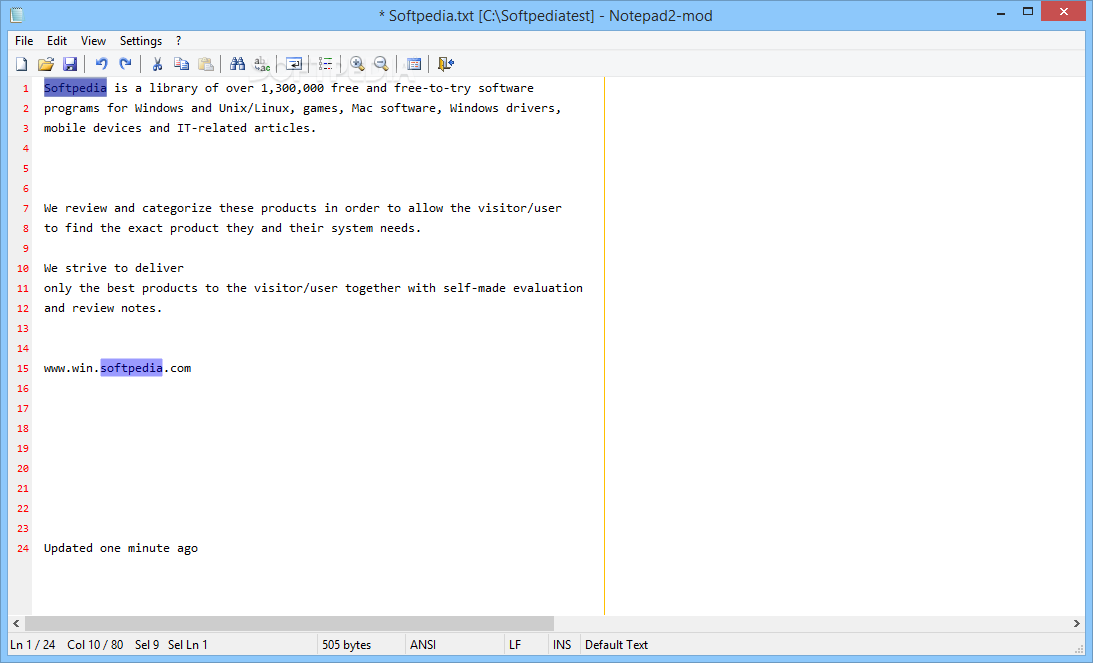Open the ? help menu
The image size is (1093, 663).
click(178, 40)
